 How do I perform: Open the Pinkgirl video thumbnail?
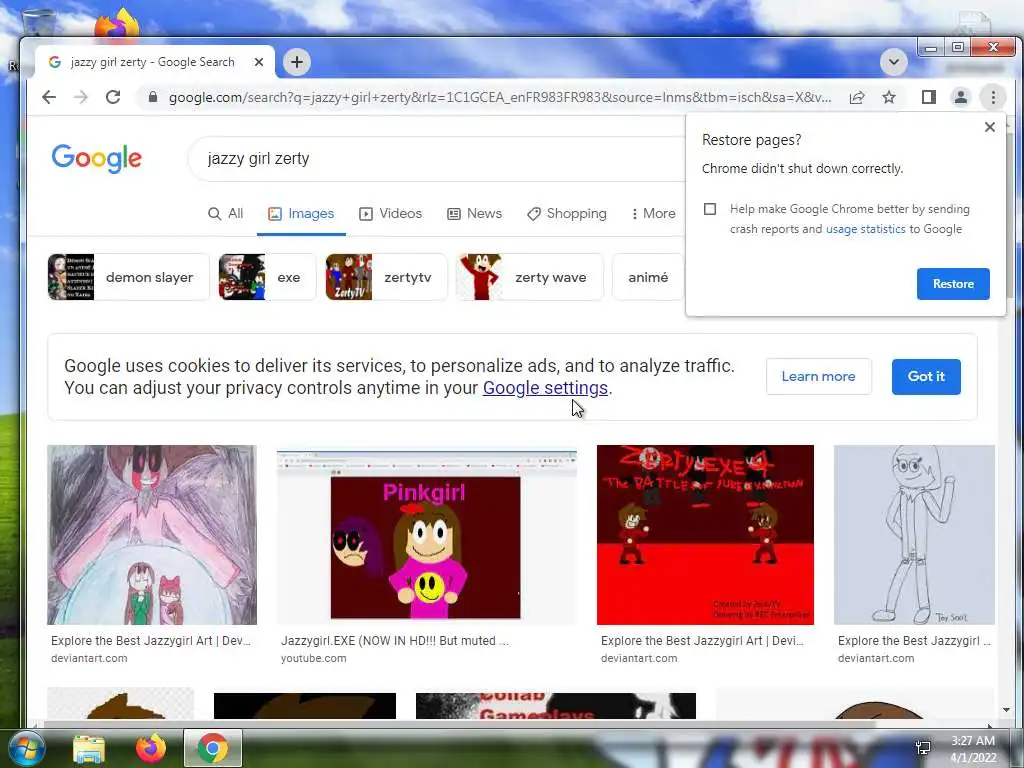[426, 535]
